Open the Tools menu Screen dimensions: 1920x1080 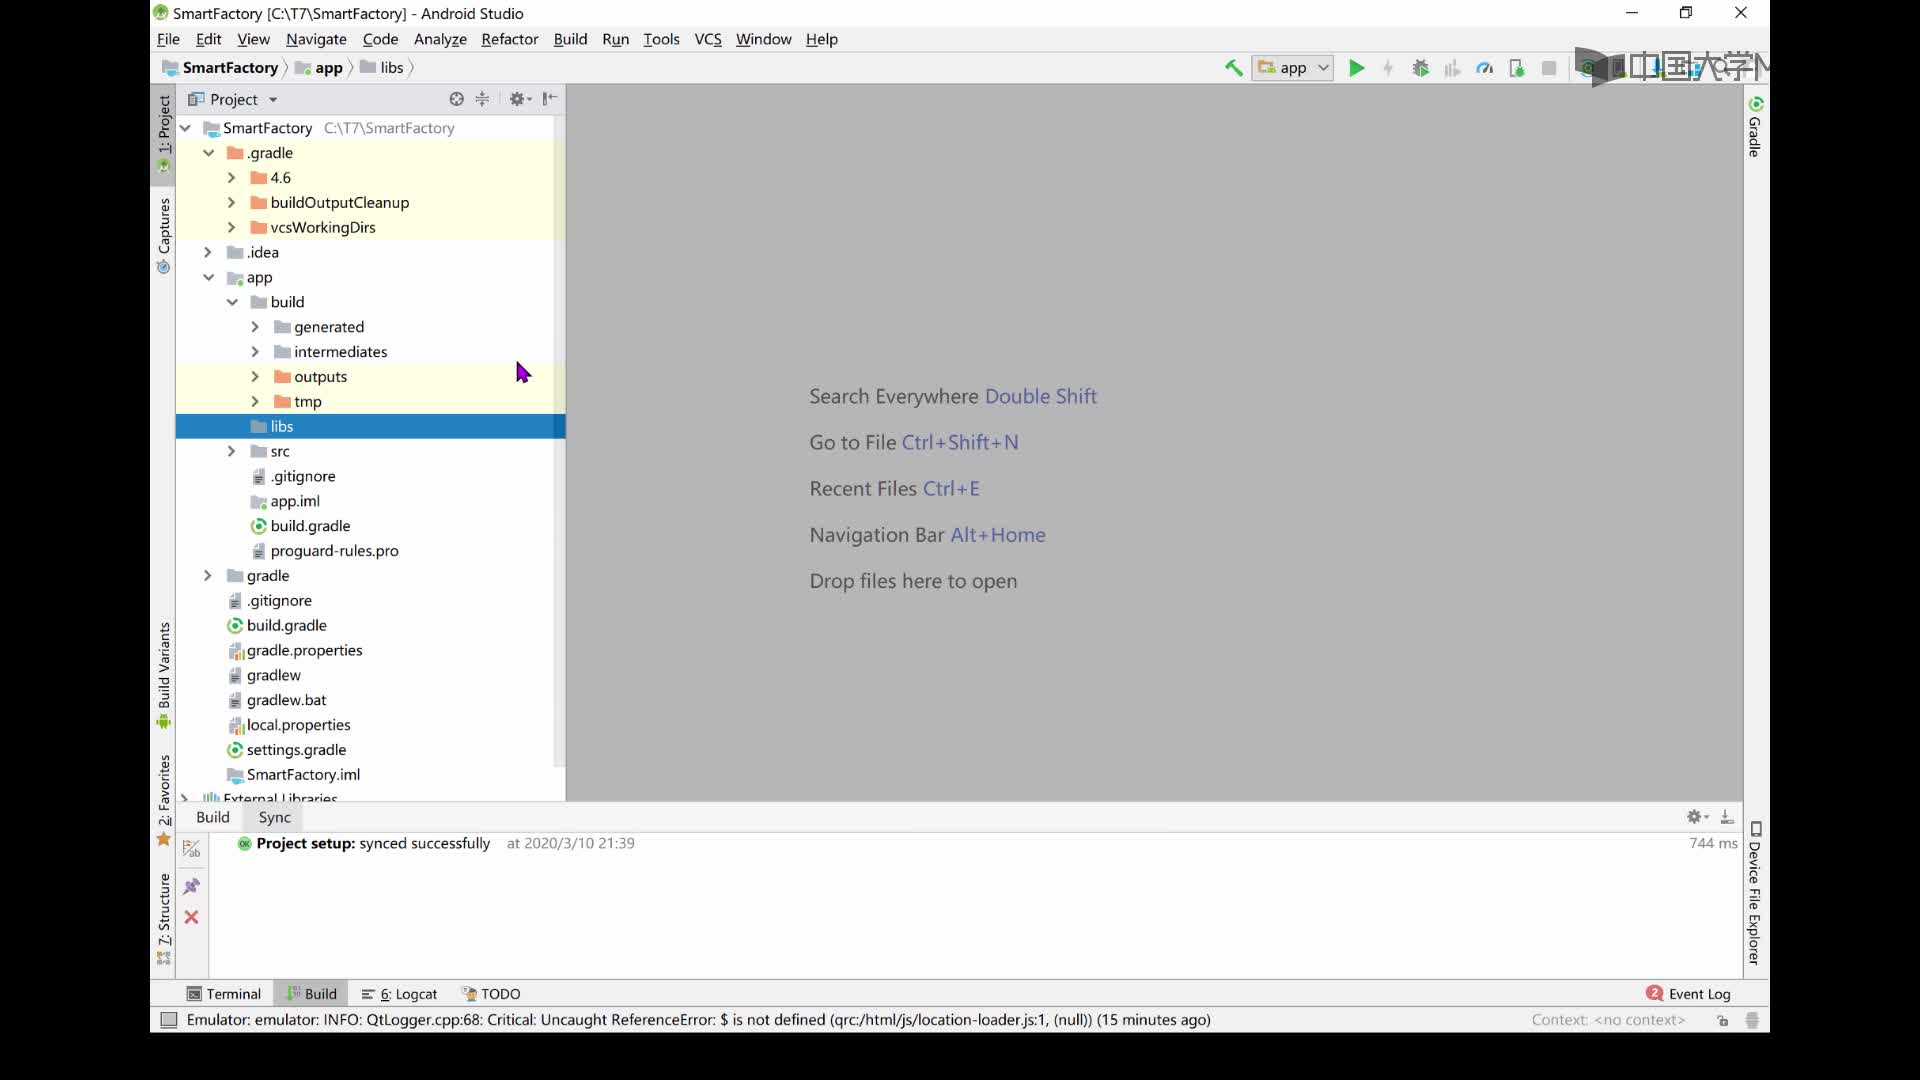(x=661, y=39)
